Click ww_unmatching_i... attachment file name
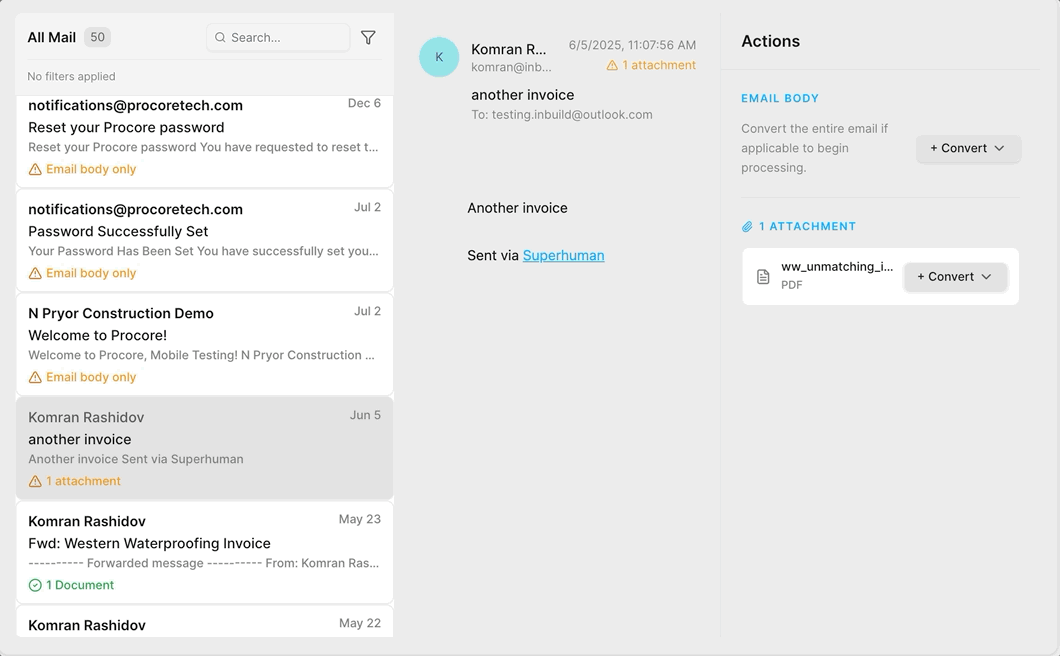 click(x=837, y=266)
